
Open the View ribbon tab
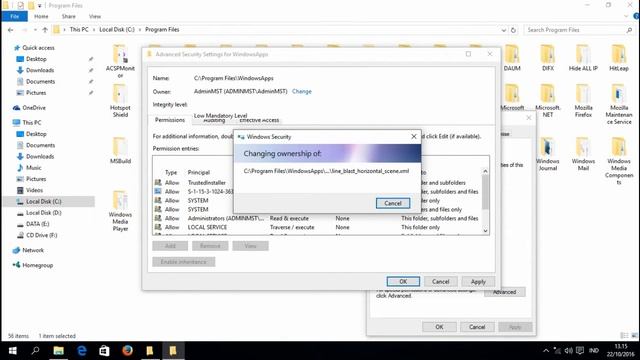[x=95, y=16]
